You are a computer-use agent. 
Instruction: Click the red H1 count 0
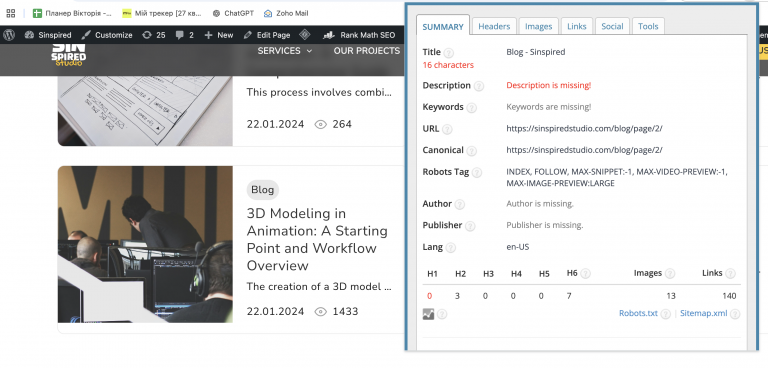(x=430, y=296)
